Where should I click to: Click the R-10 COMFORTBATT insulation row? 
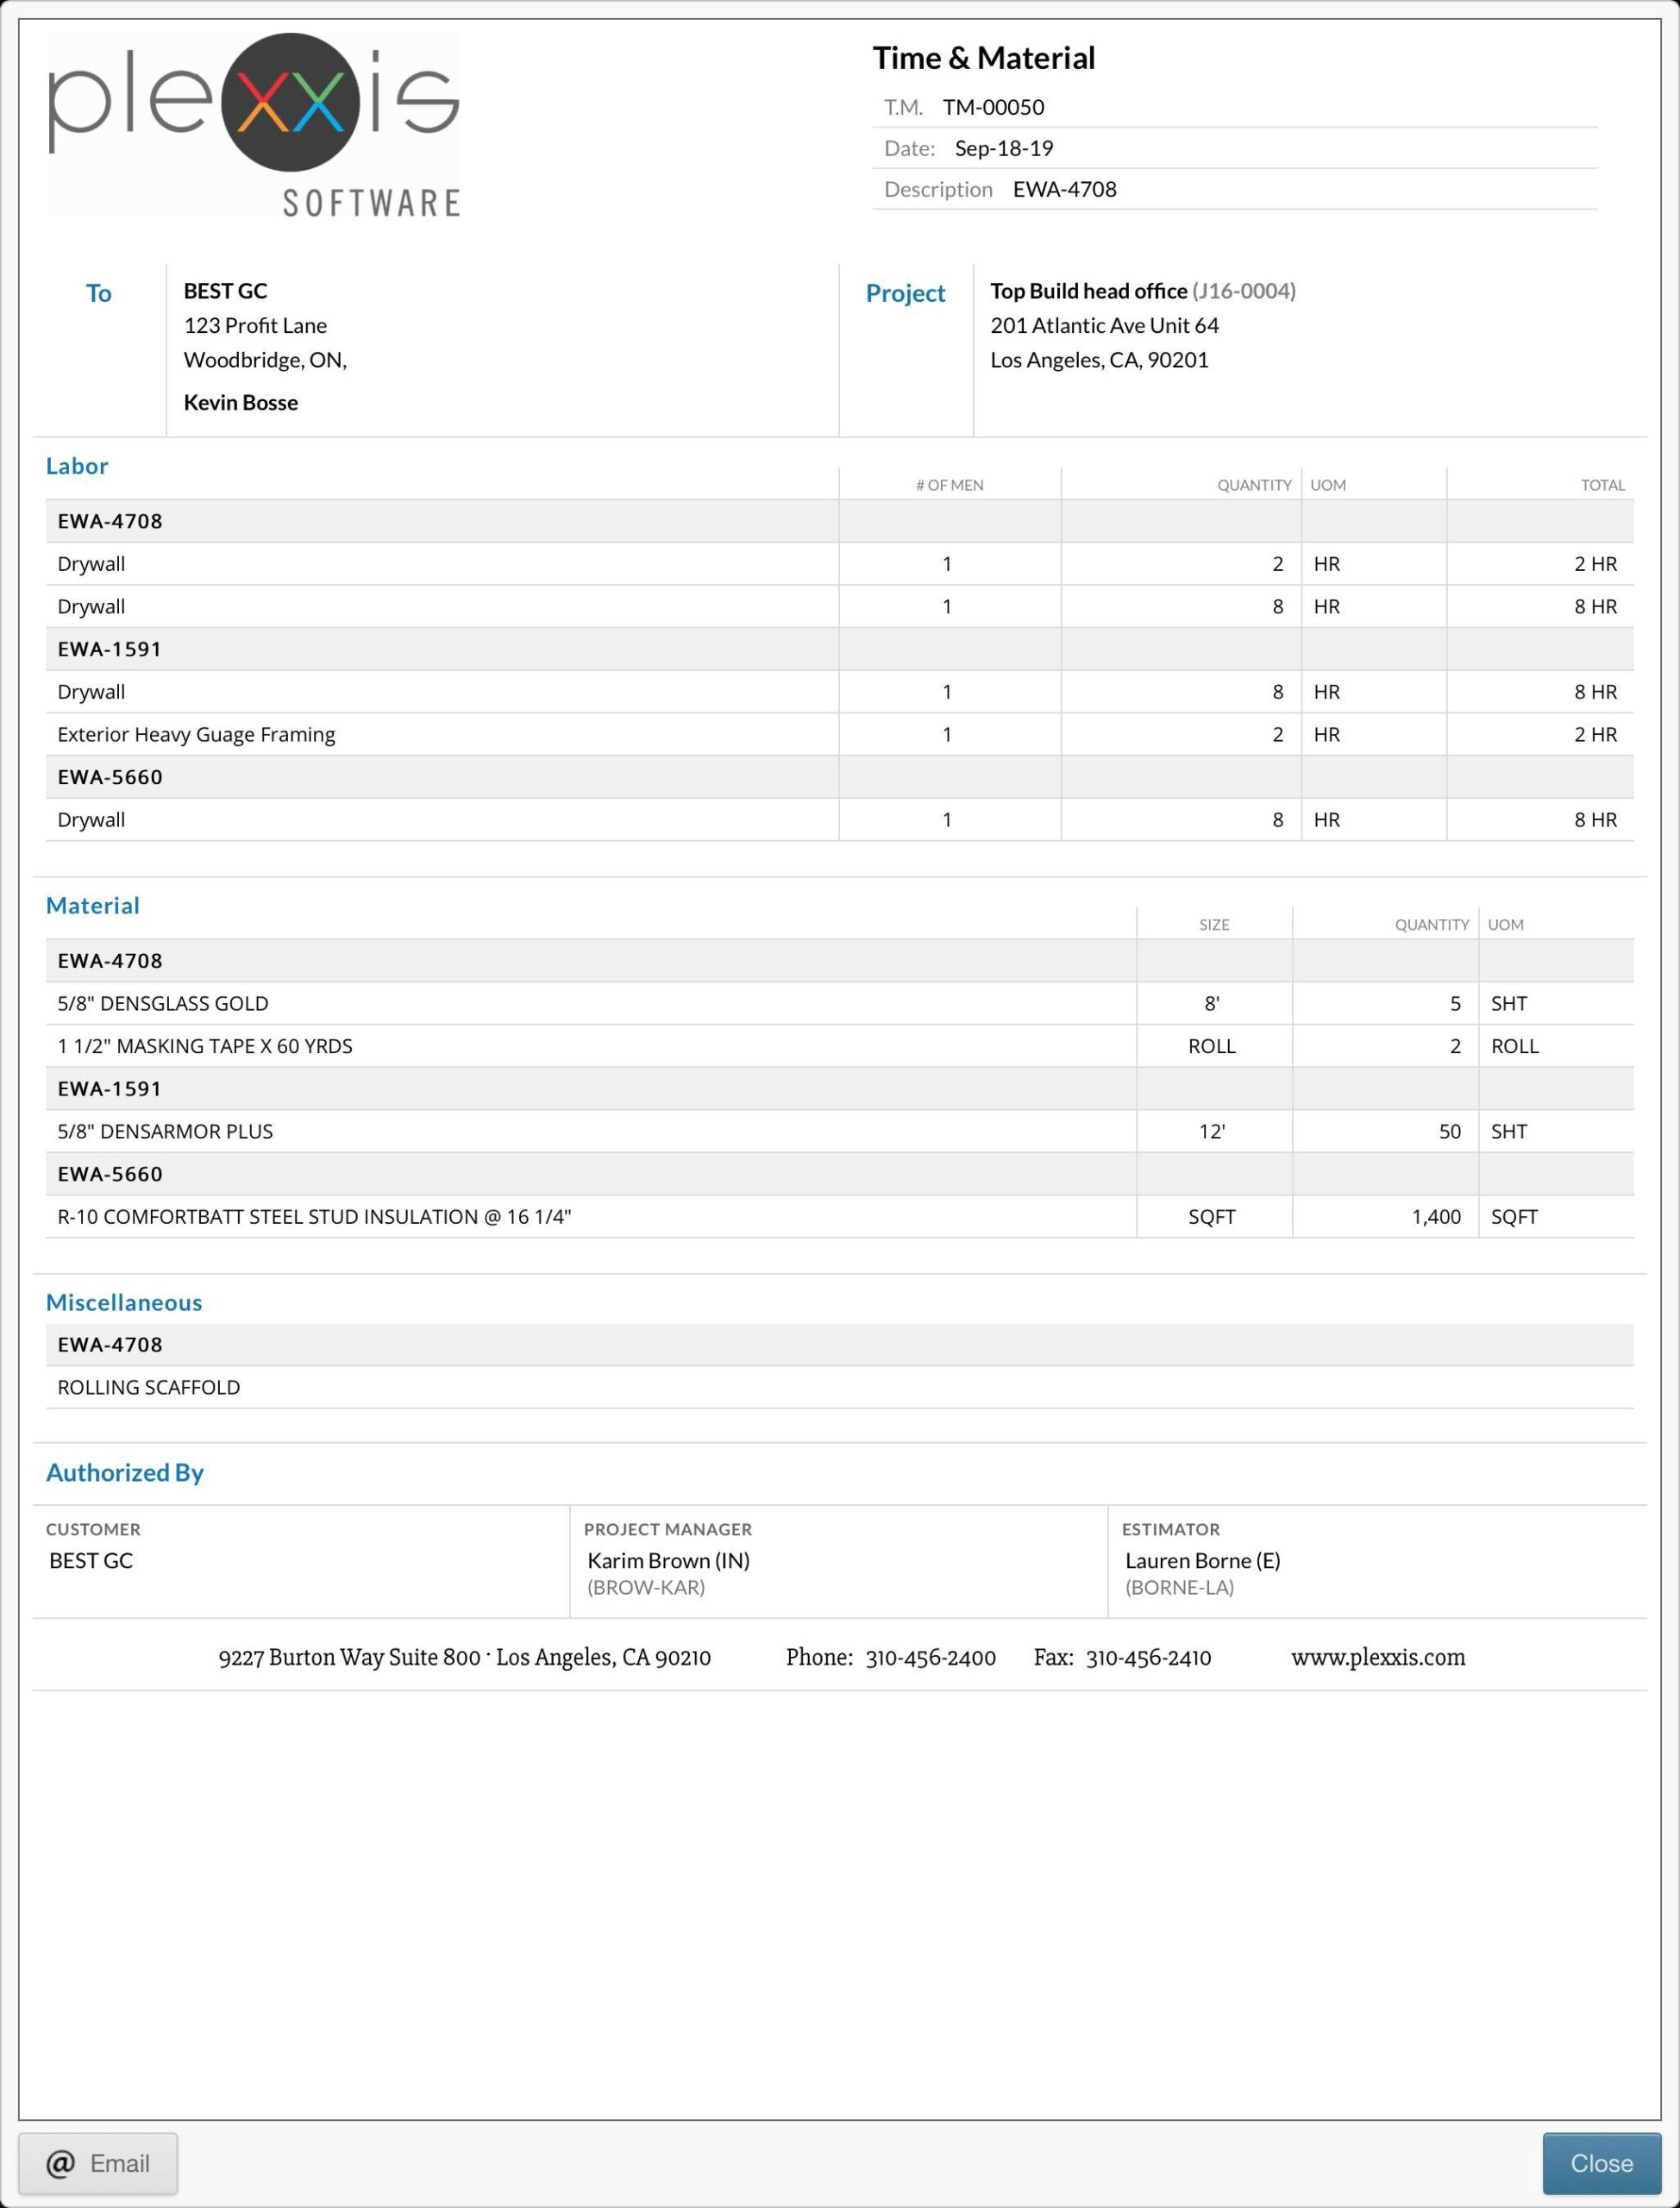tap(314, 1217)
